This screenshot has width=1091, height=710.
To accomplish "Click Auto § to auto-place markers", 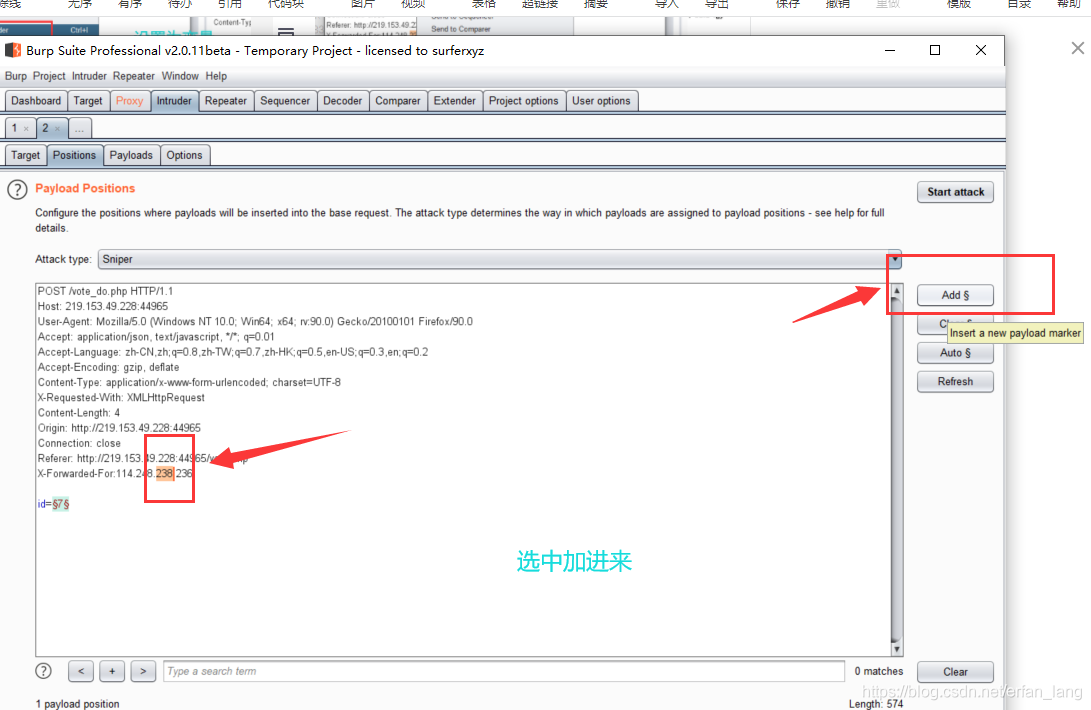I will (x=955, y=353).
